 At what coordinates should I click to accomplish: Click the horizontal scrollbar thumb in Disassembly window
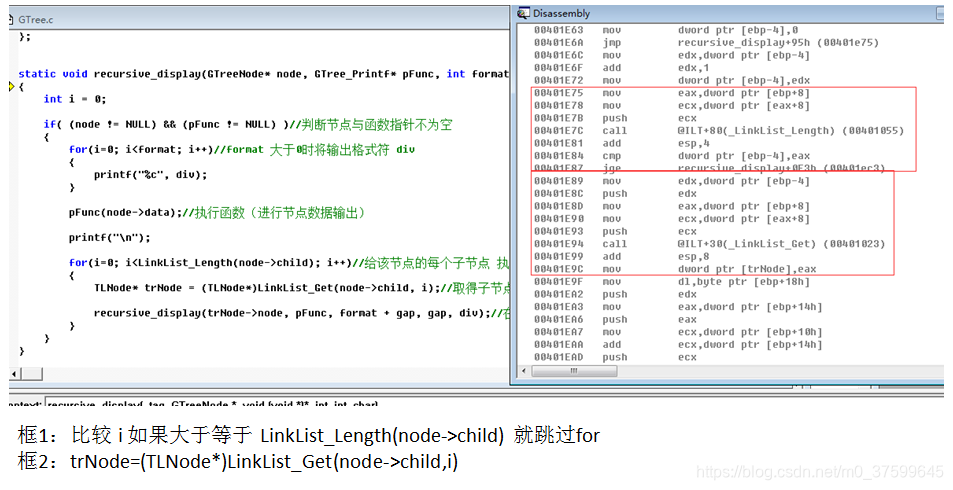tap(573, 370)
